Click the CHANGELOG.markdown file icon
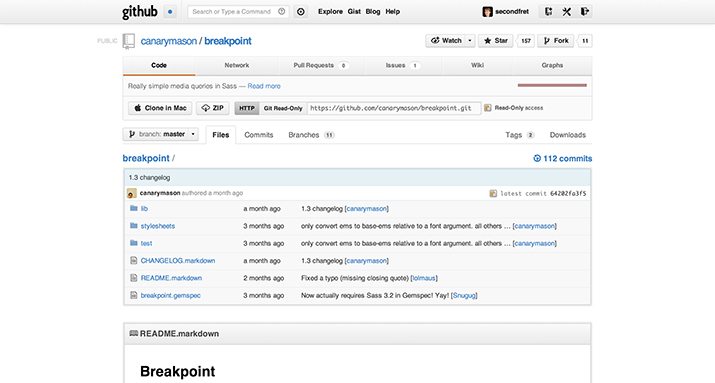 click(134, 260)
